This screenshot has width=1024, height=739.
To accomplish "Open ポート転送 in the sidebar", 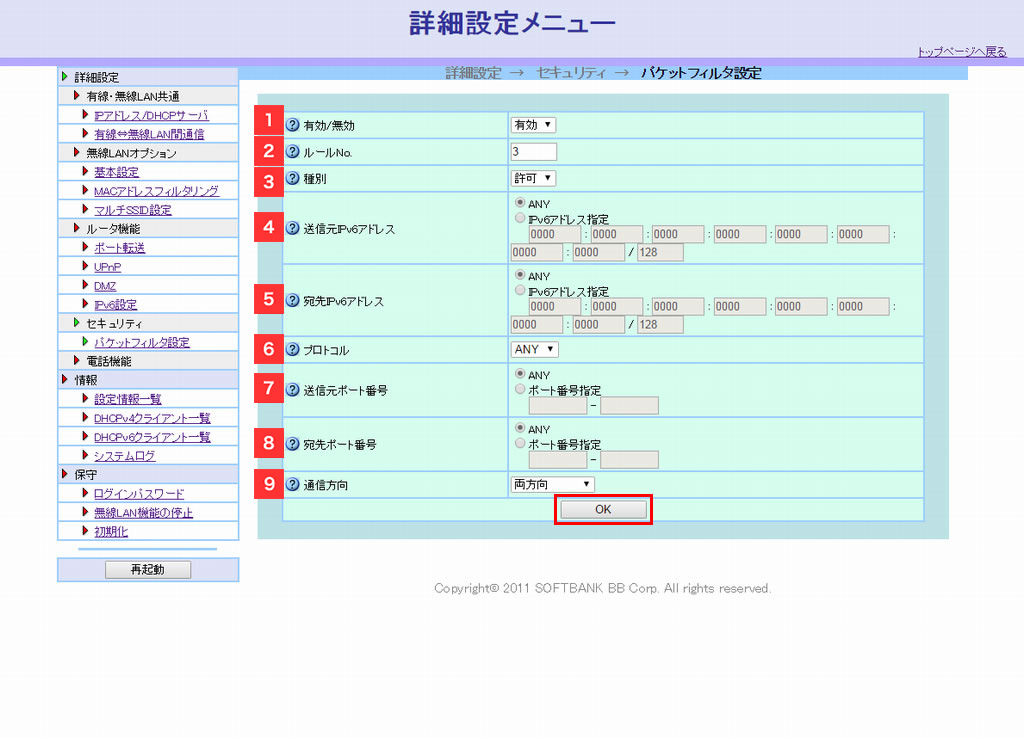I will (x=119, y=248).
